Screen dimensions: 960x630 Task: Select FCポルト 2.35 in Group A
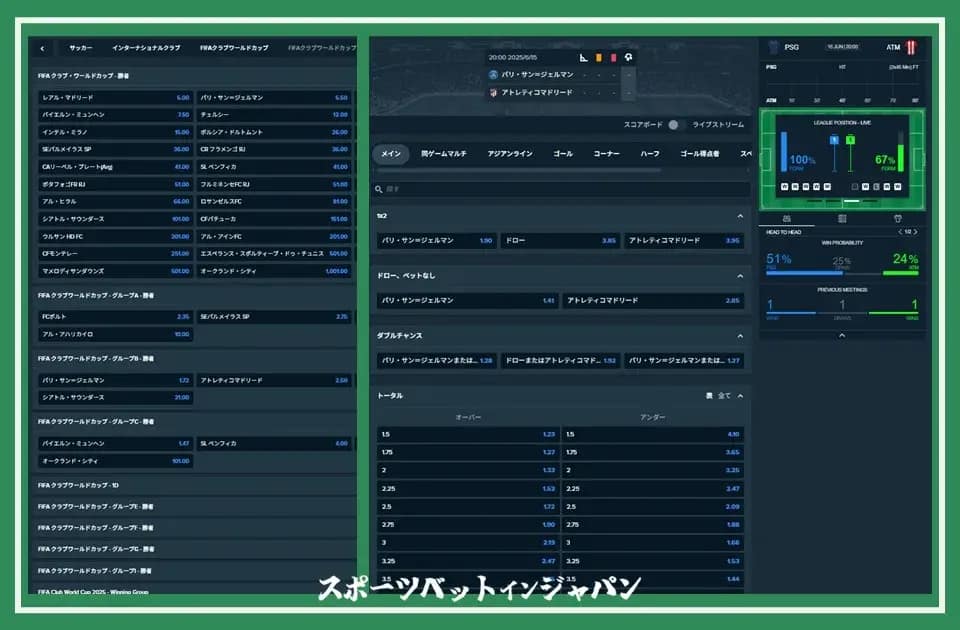pos(115,317)
